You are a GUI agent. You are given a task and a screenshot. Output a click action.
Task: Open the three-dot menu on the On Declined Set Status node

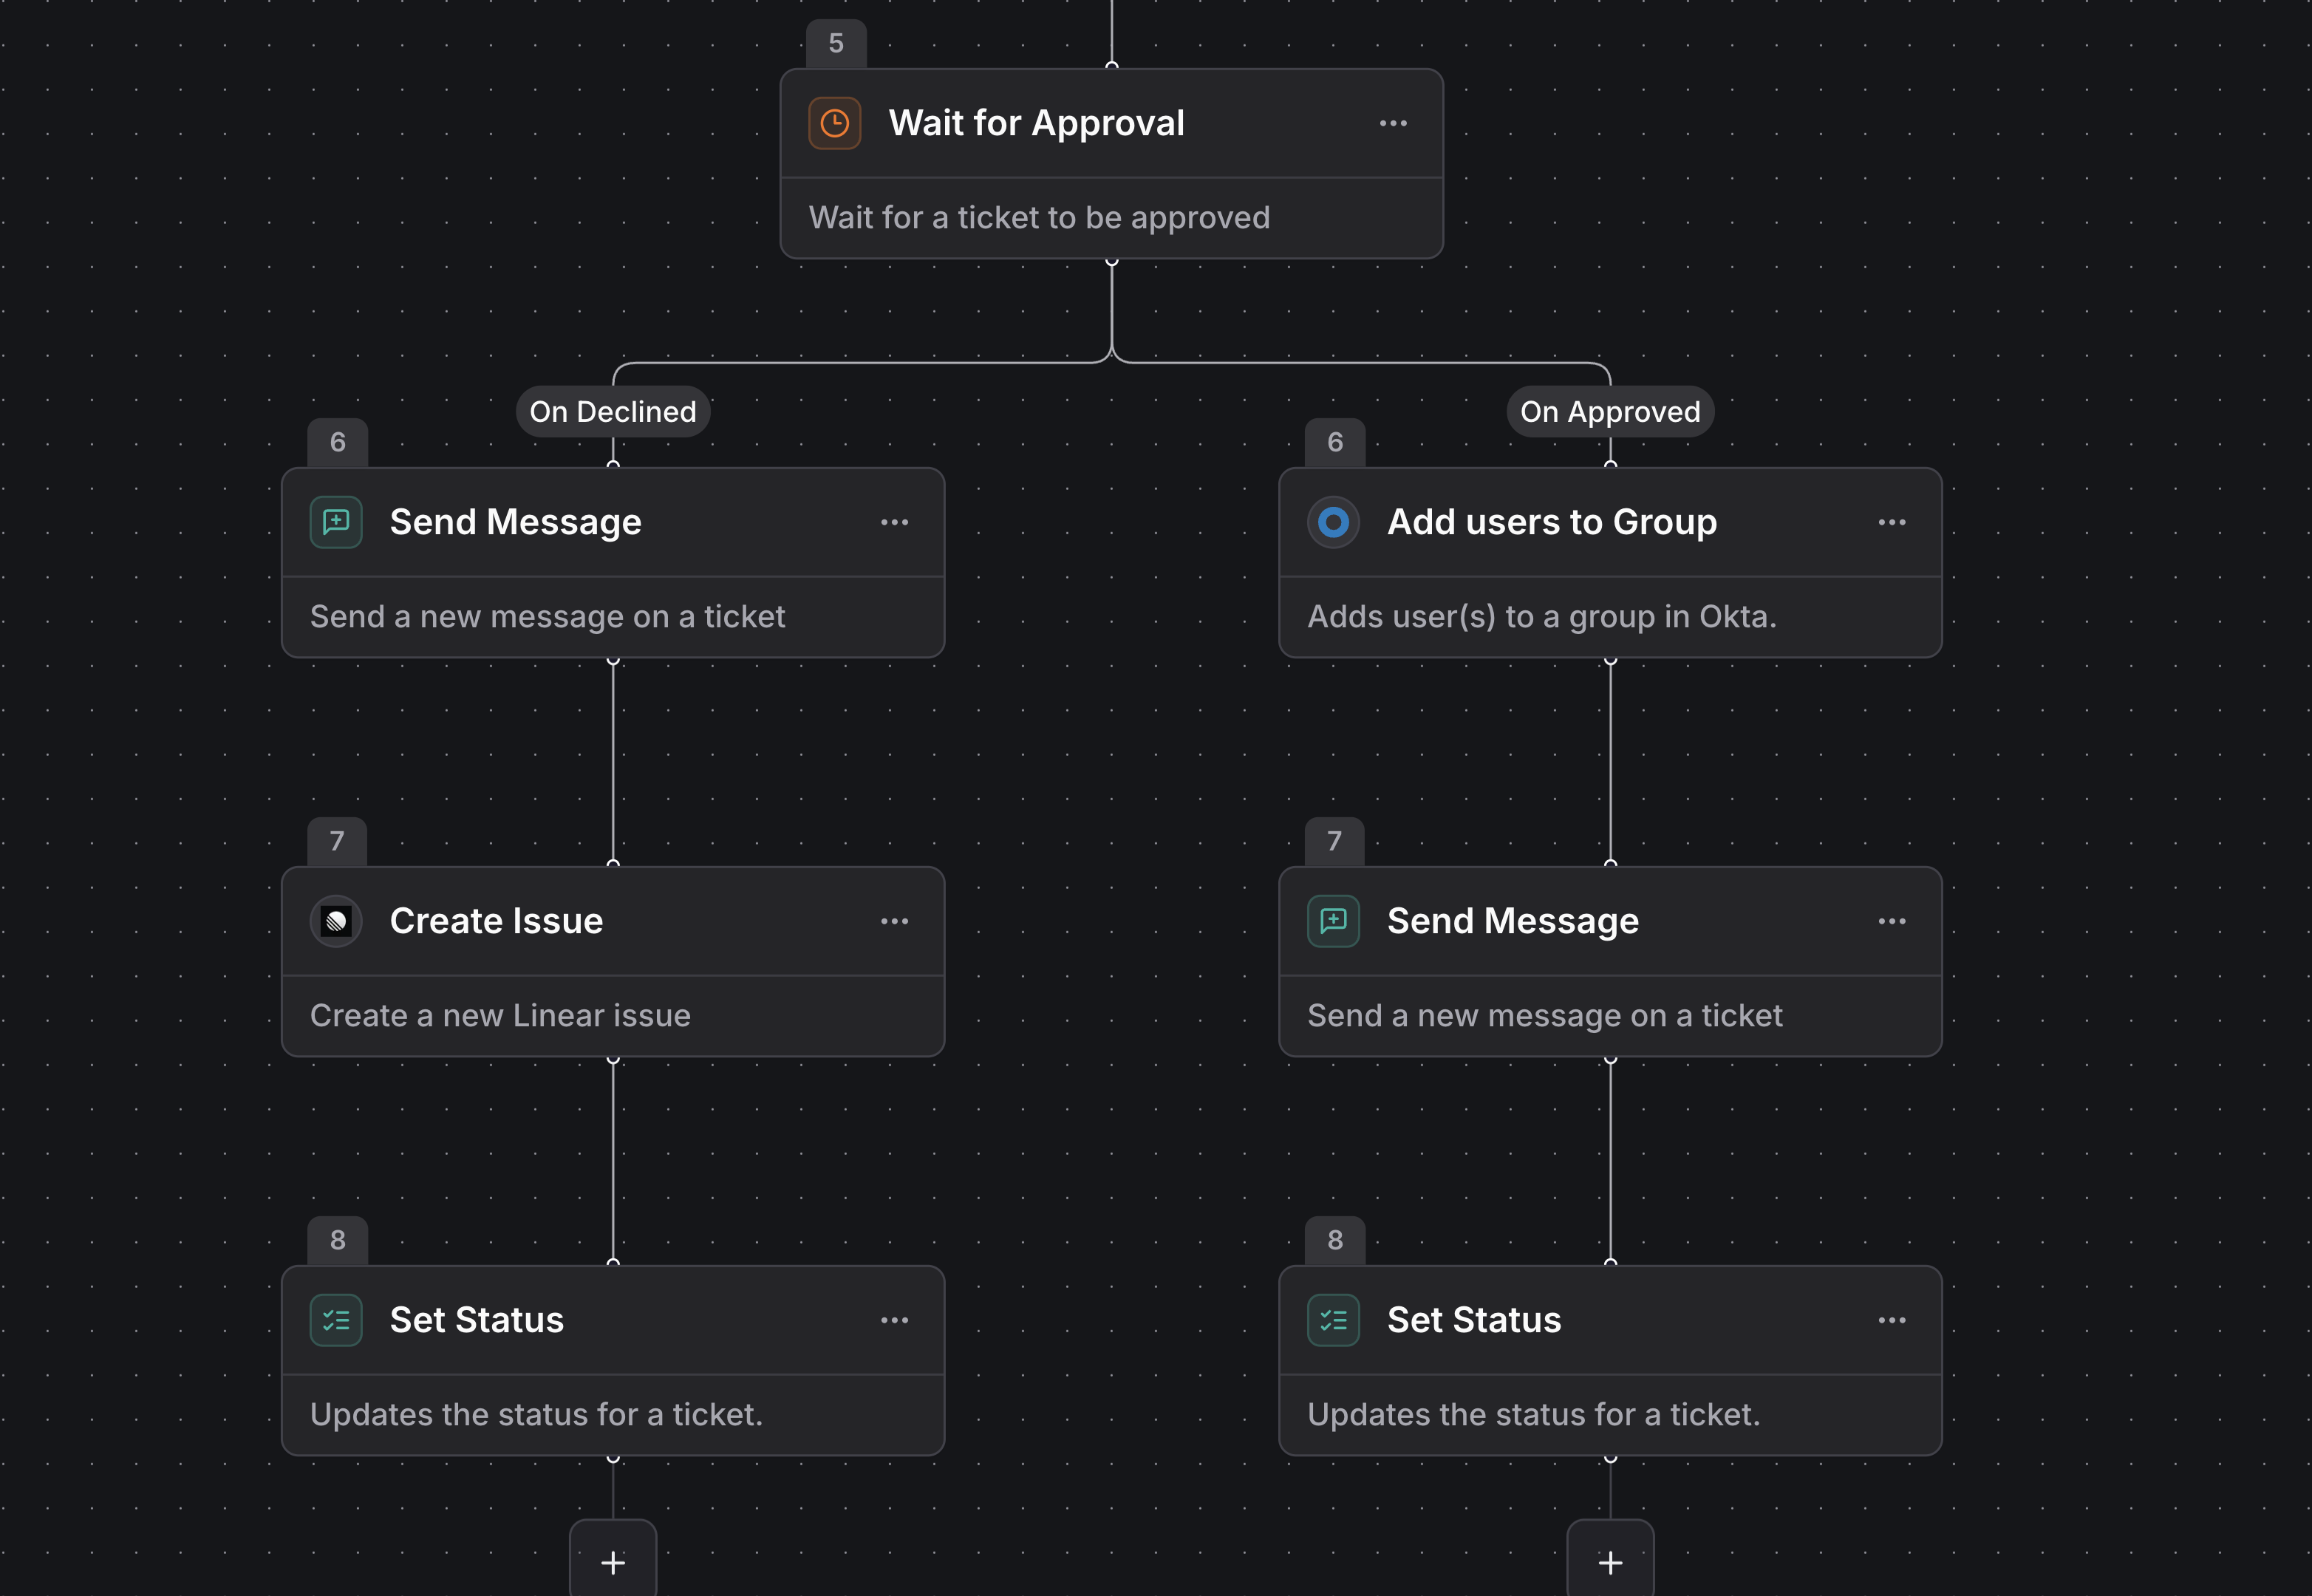tap(894, 1320)
